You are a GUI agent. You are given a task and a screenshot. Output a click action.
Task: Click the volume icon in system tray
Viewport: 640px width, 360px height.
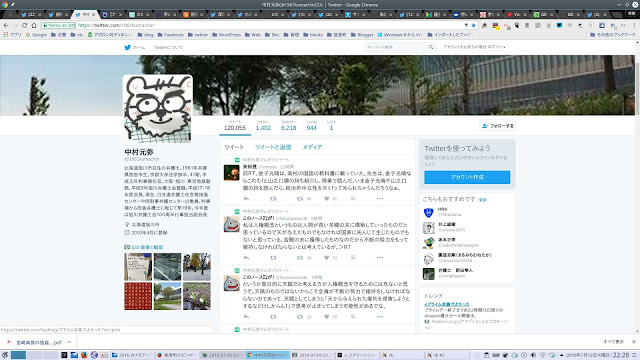coord(533,355)
